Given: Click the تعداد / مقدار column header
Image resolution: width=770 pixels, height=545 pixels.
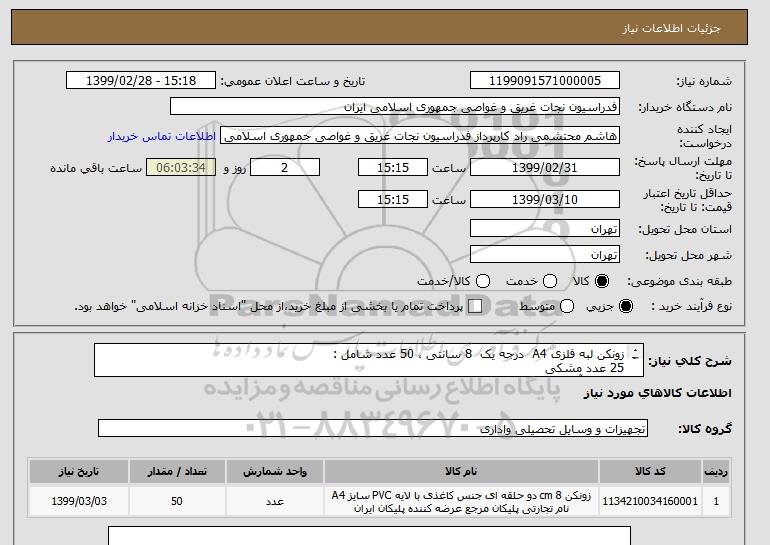Looking at the screenshot, I should (x=177, y=471).
